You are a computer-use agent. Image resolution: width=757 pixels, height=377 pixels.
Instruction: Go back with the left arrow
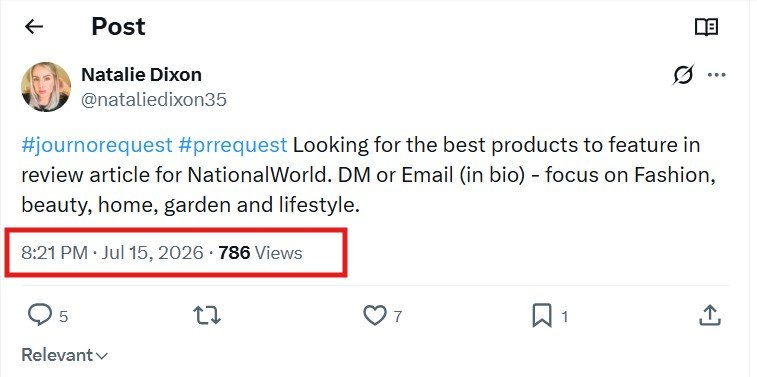[34, 27]
